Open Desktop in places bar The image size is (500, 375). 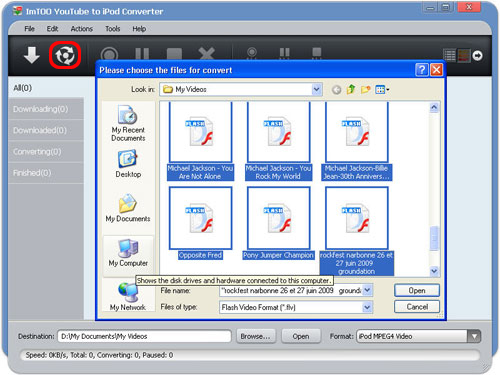pos(128,164)
